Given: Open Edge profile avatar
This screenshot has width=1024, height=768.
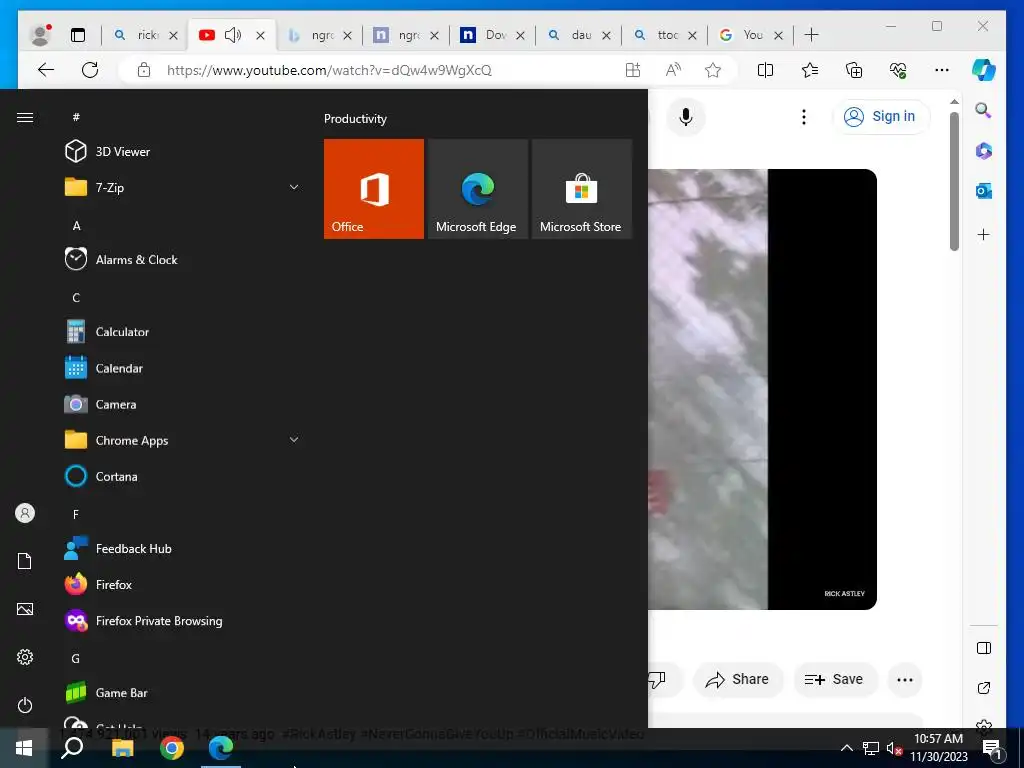Looking at the screenshot, I should [41, 35].
